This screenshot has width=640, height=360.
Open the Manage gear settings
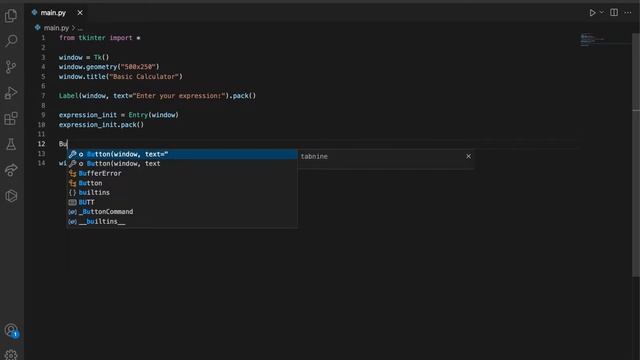11,355
